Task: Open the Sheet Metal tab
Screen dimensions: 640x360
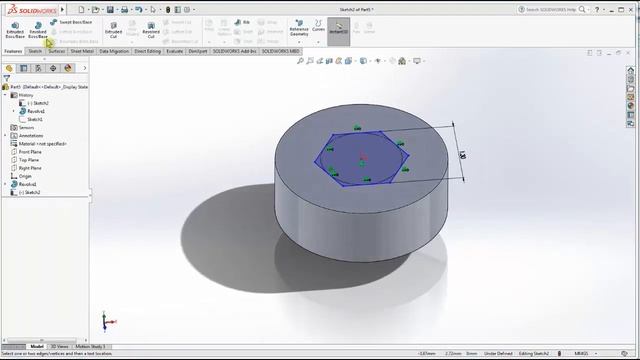Action: [82, 51]
